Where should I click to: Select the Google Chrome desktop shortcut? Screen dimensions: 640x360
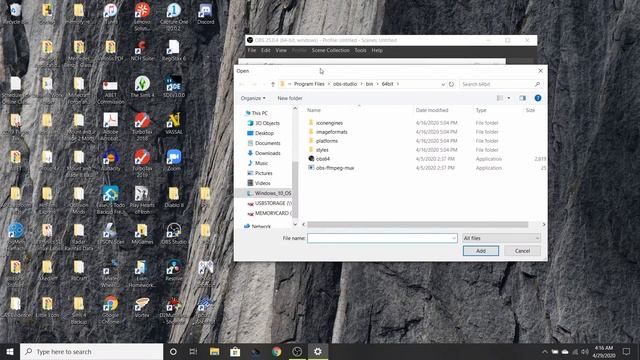pyautogui.click(x=110, y=310)
